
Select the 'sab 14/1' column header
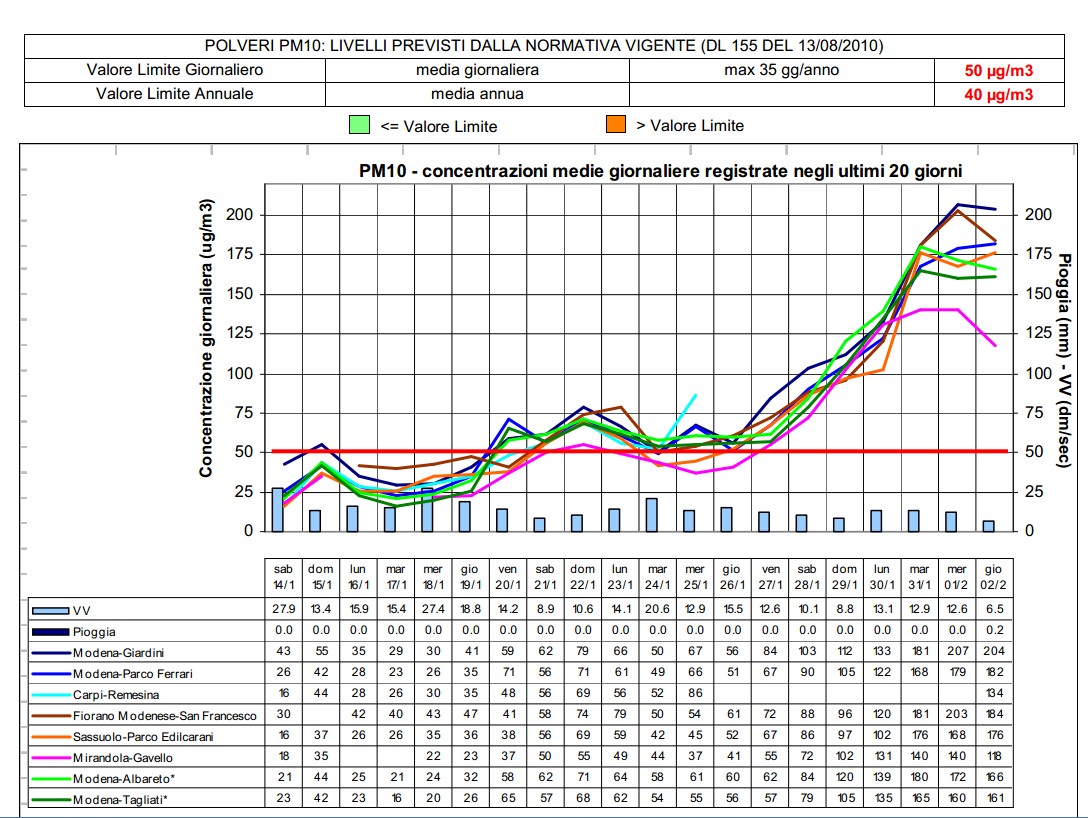pos(284,577)
